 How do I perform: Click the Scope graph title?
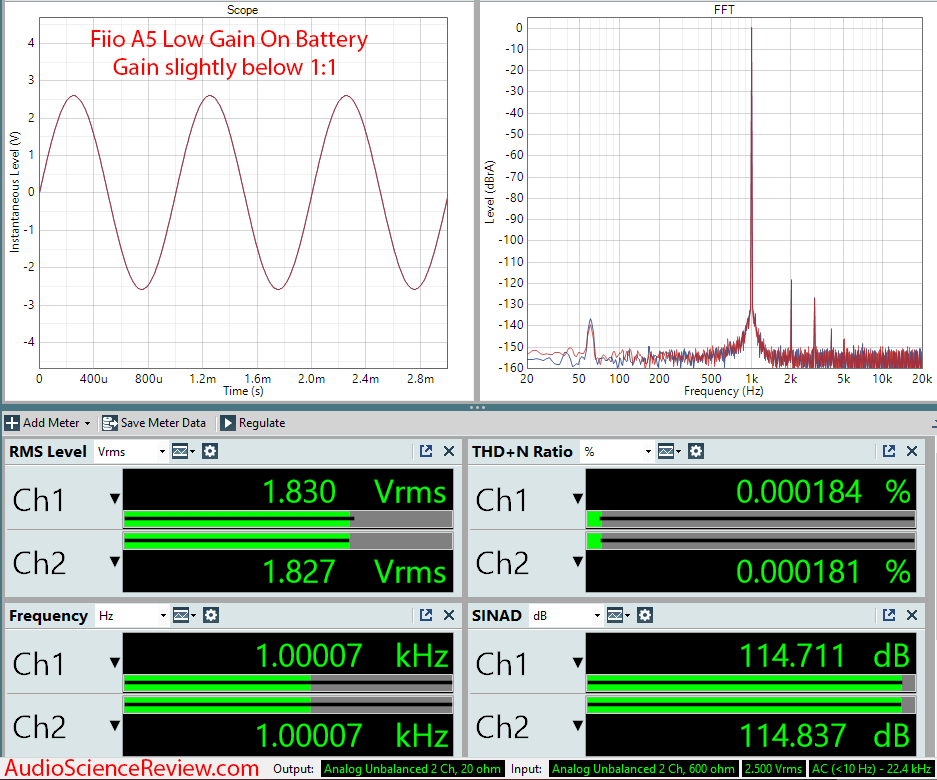coord(242,10)
